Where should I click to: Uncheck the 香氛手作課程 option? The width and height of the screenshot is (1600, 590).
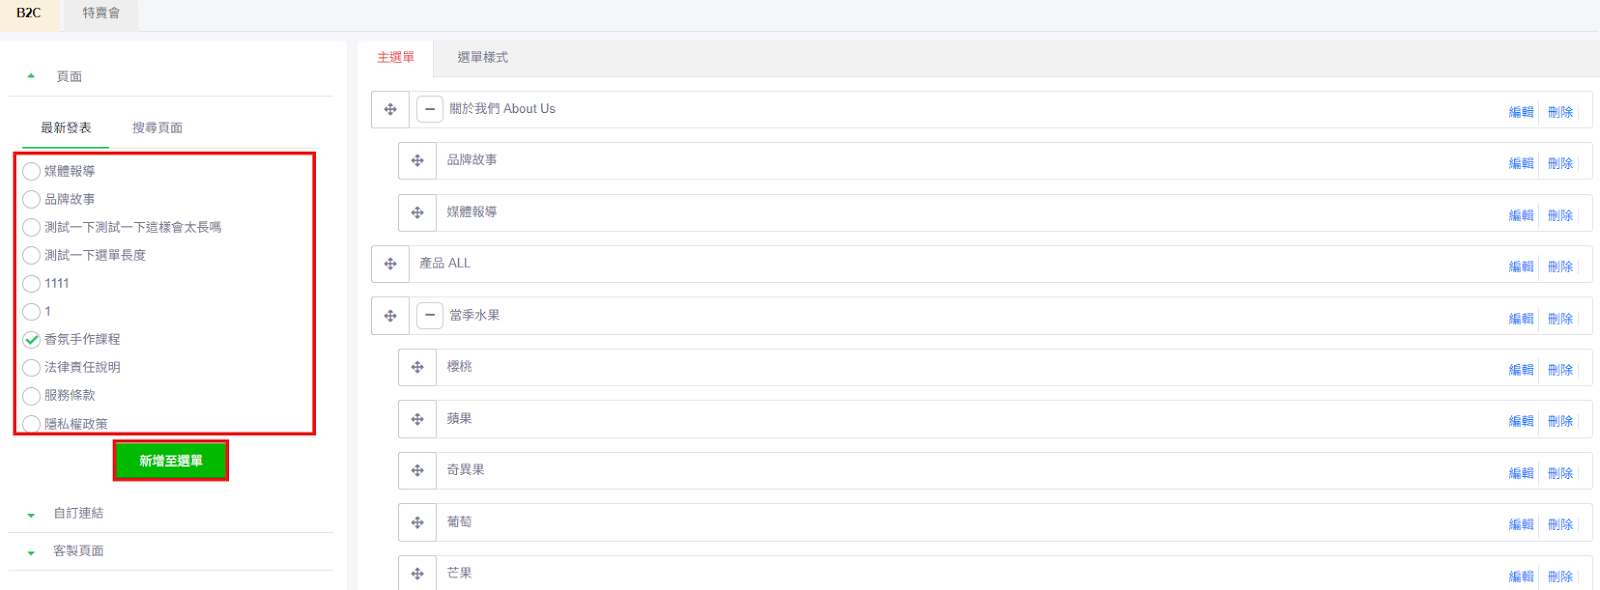click(32, 339)
